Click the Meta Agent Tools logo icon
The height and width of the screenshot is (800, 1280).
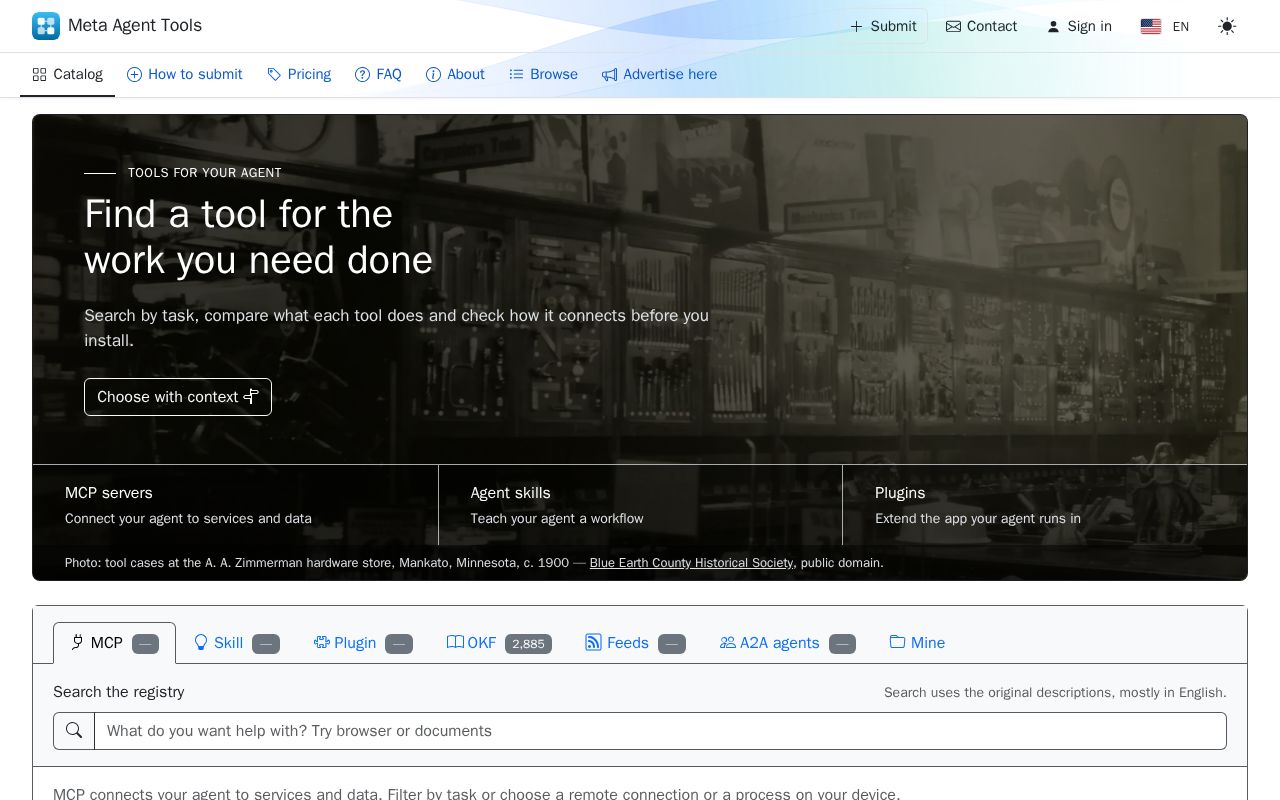click(46, 26)
